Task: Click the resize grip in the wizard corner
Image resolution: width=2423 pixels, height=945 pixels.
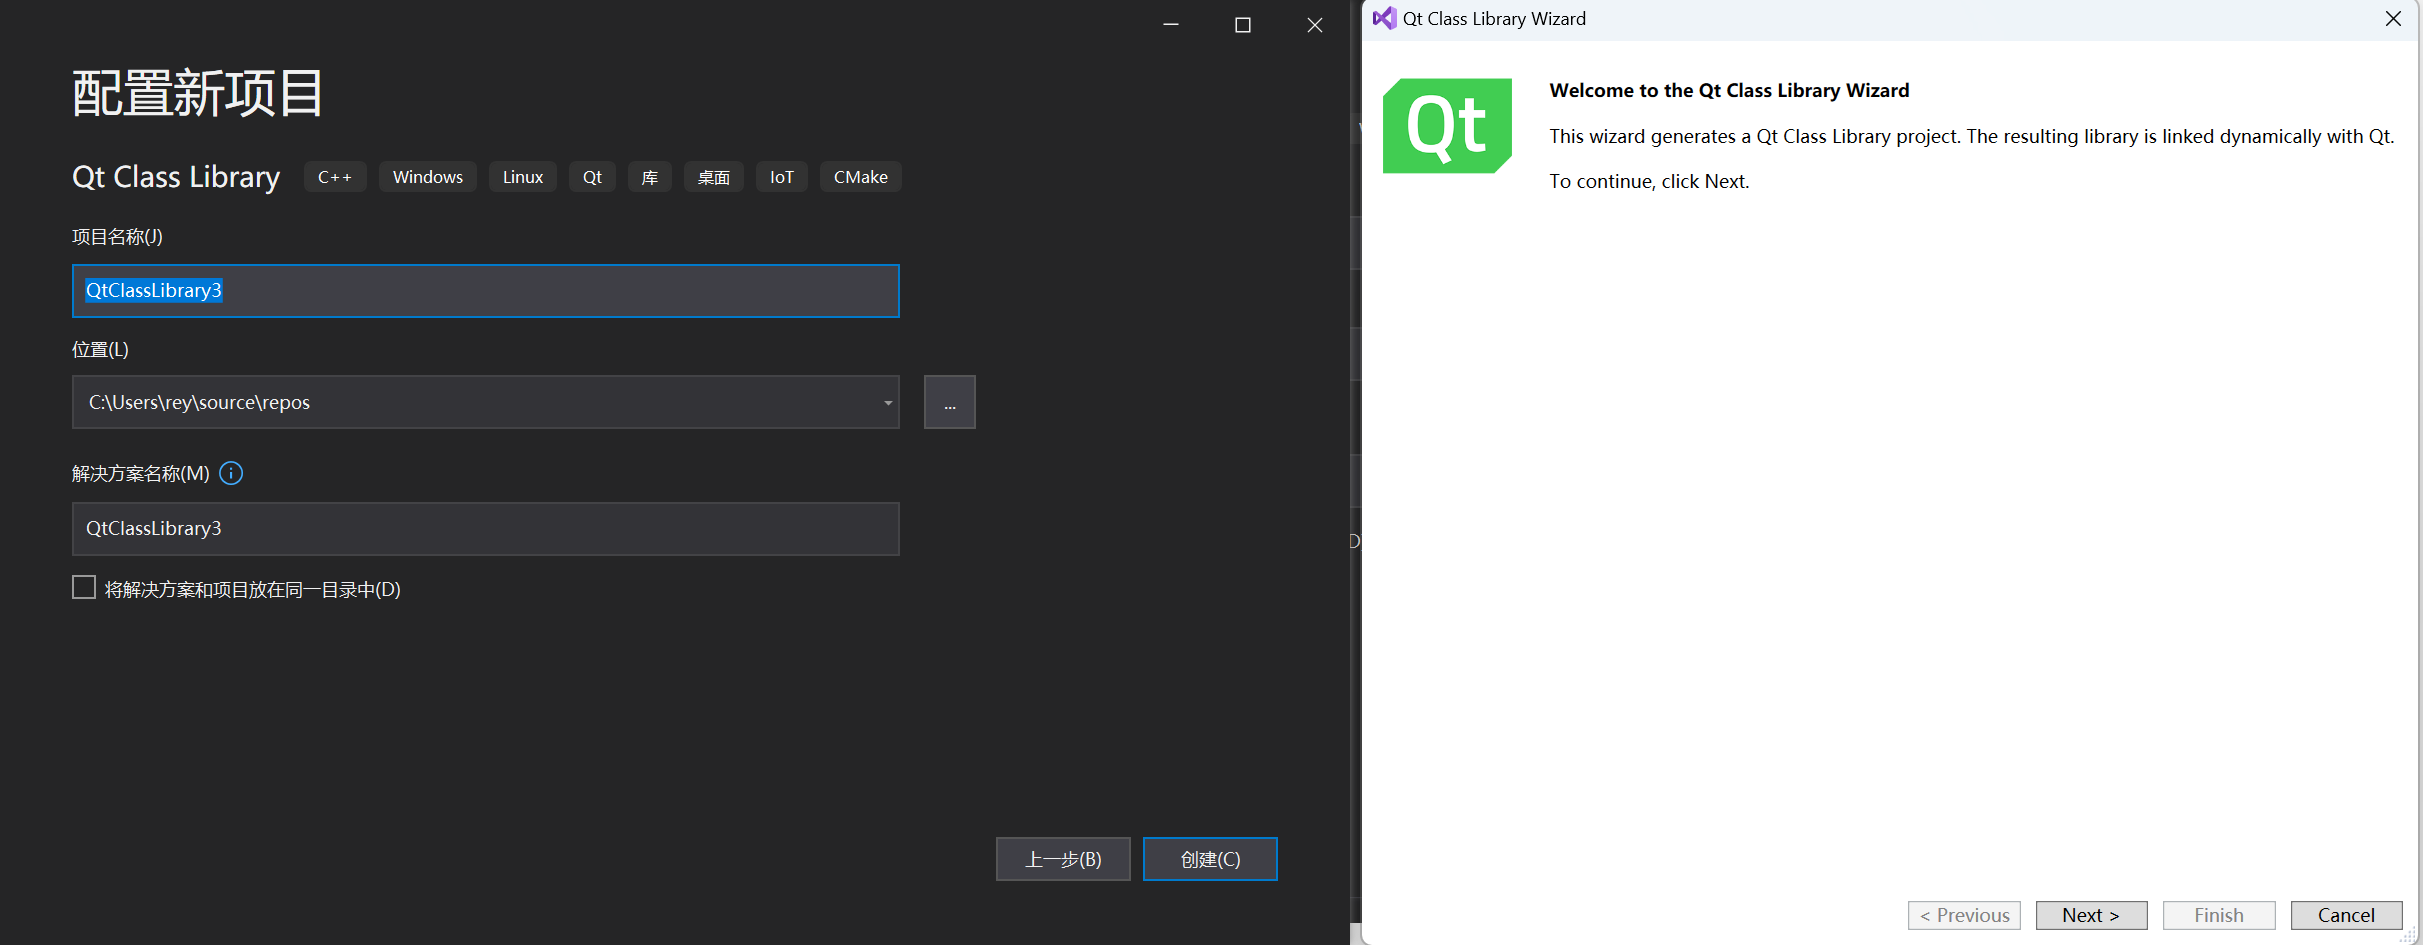Action: click(x=2408, y=934)
